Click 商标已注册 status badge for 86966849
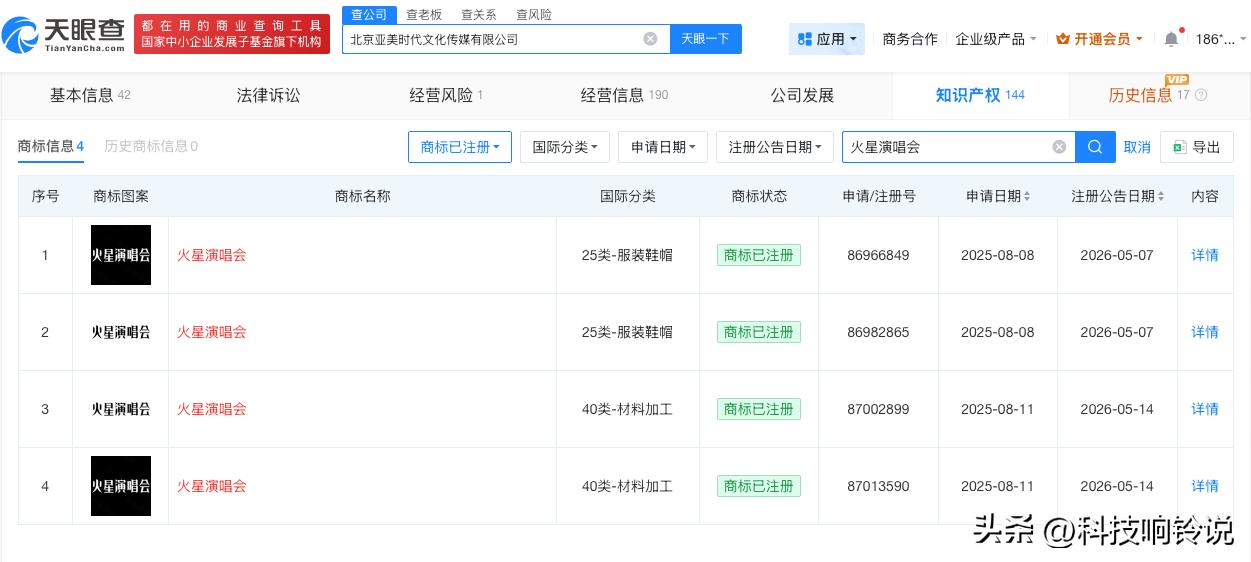The width and height of the screenshot is (1251, 562). (x=759, y=255)
